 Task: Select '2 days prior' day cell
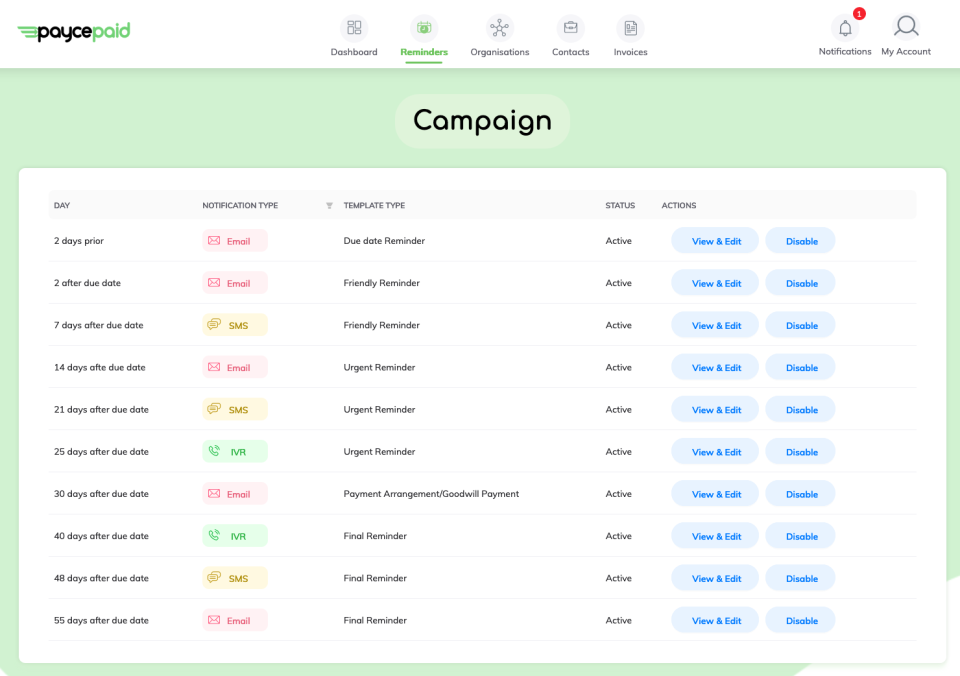click(79, 241)
